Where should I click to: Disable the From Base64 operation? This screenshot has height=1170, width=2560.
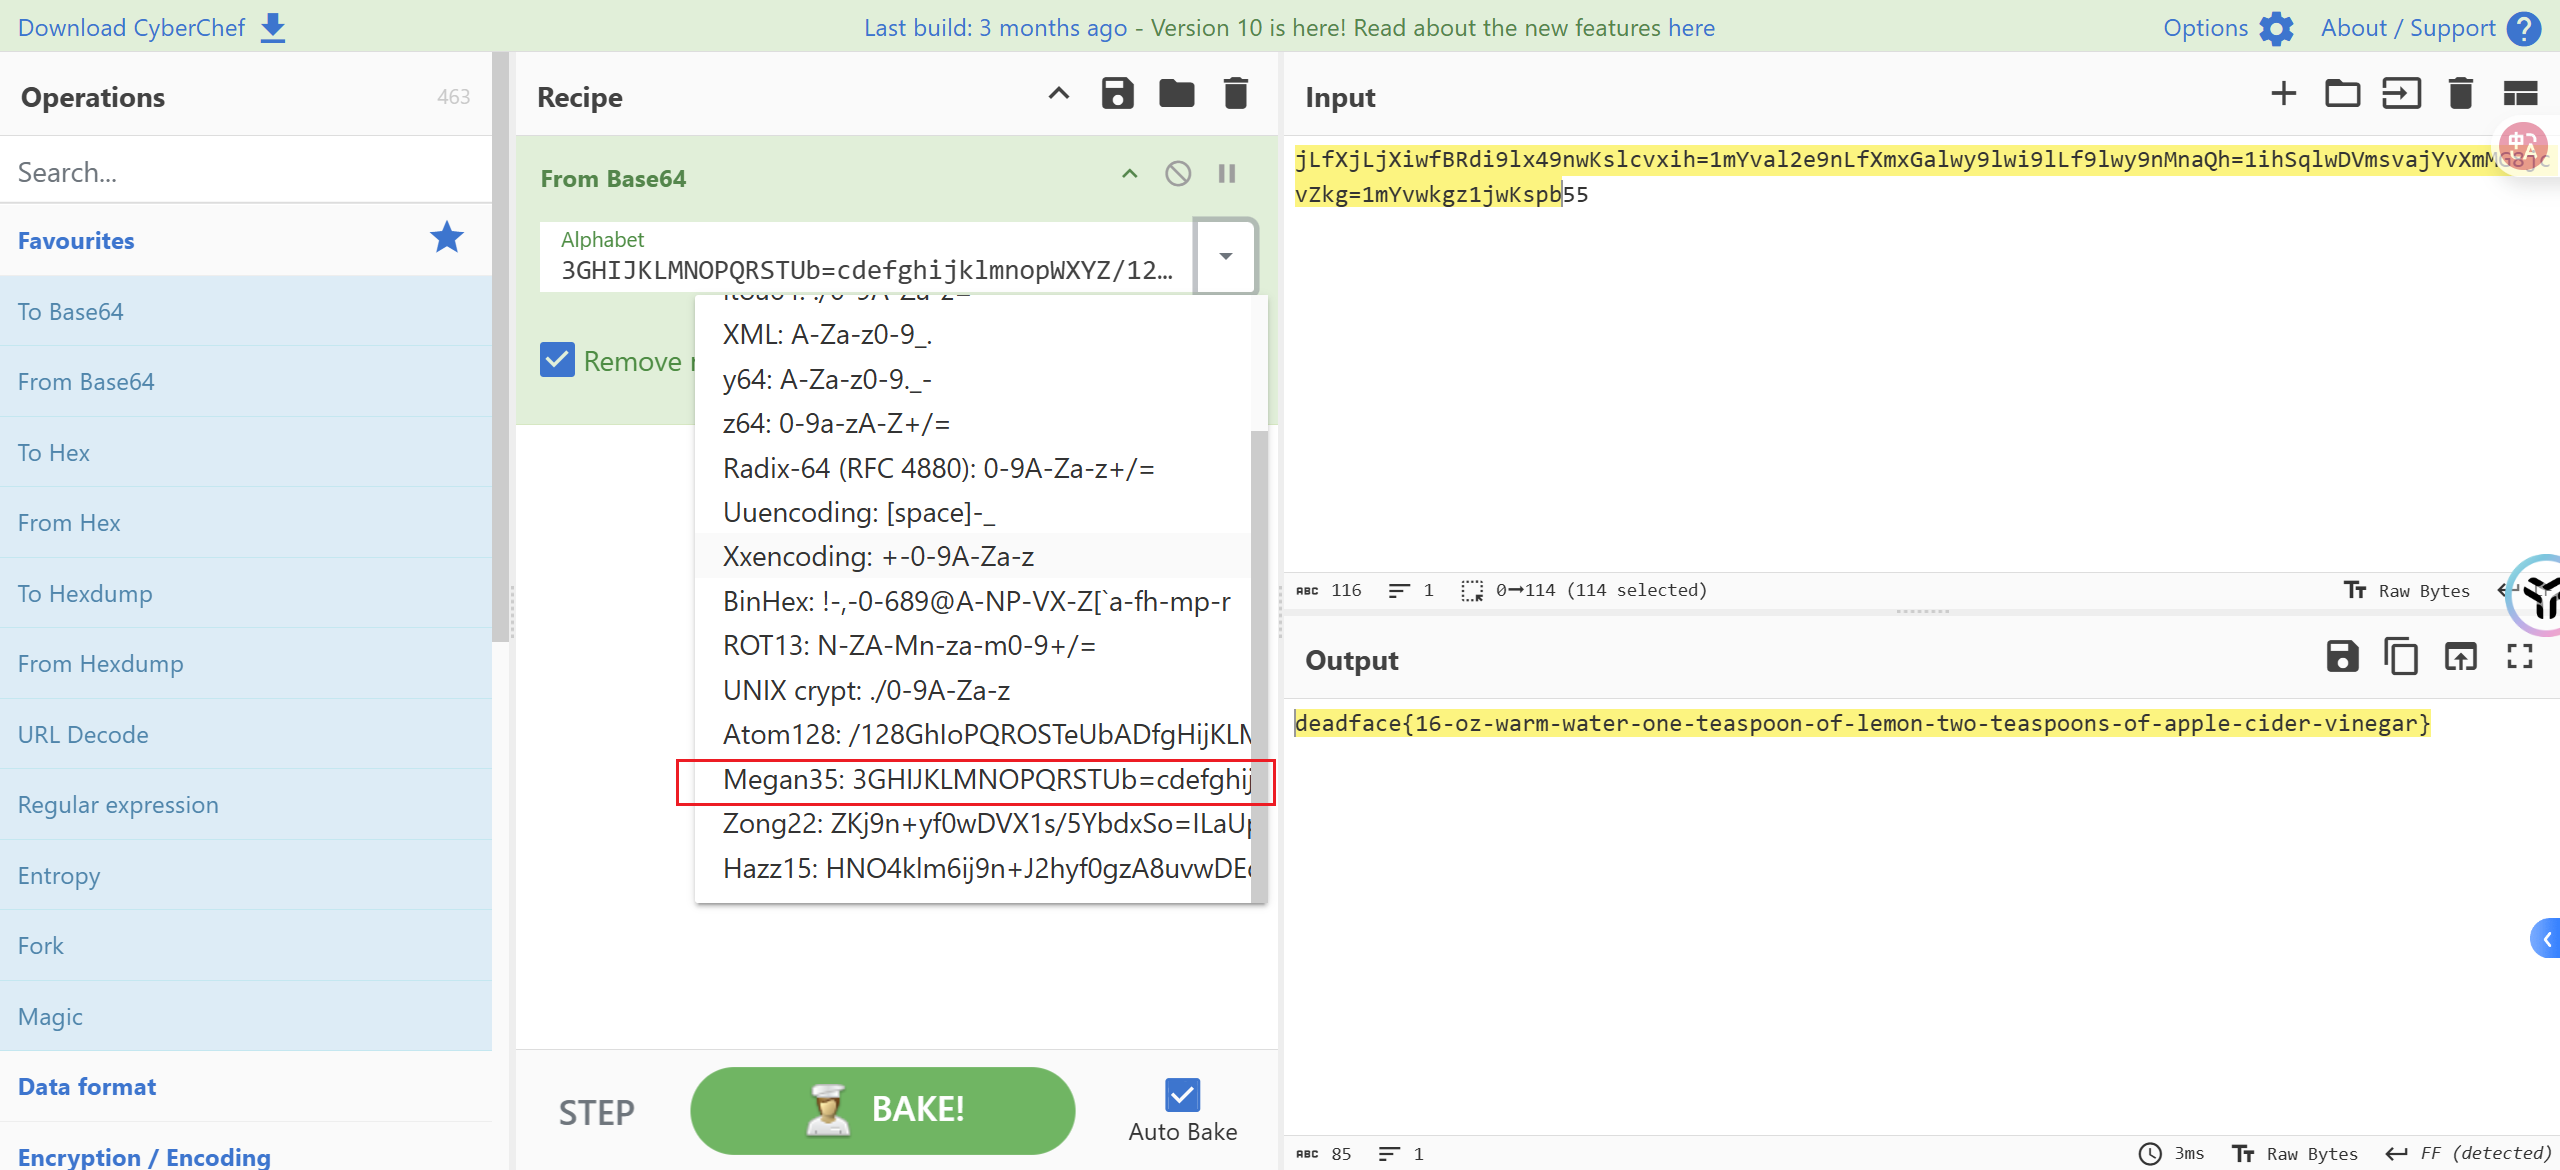click(x=1178, y=174)
